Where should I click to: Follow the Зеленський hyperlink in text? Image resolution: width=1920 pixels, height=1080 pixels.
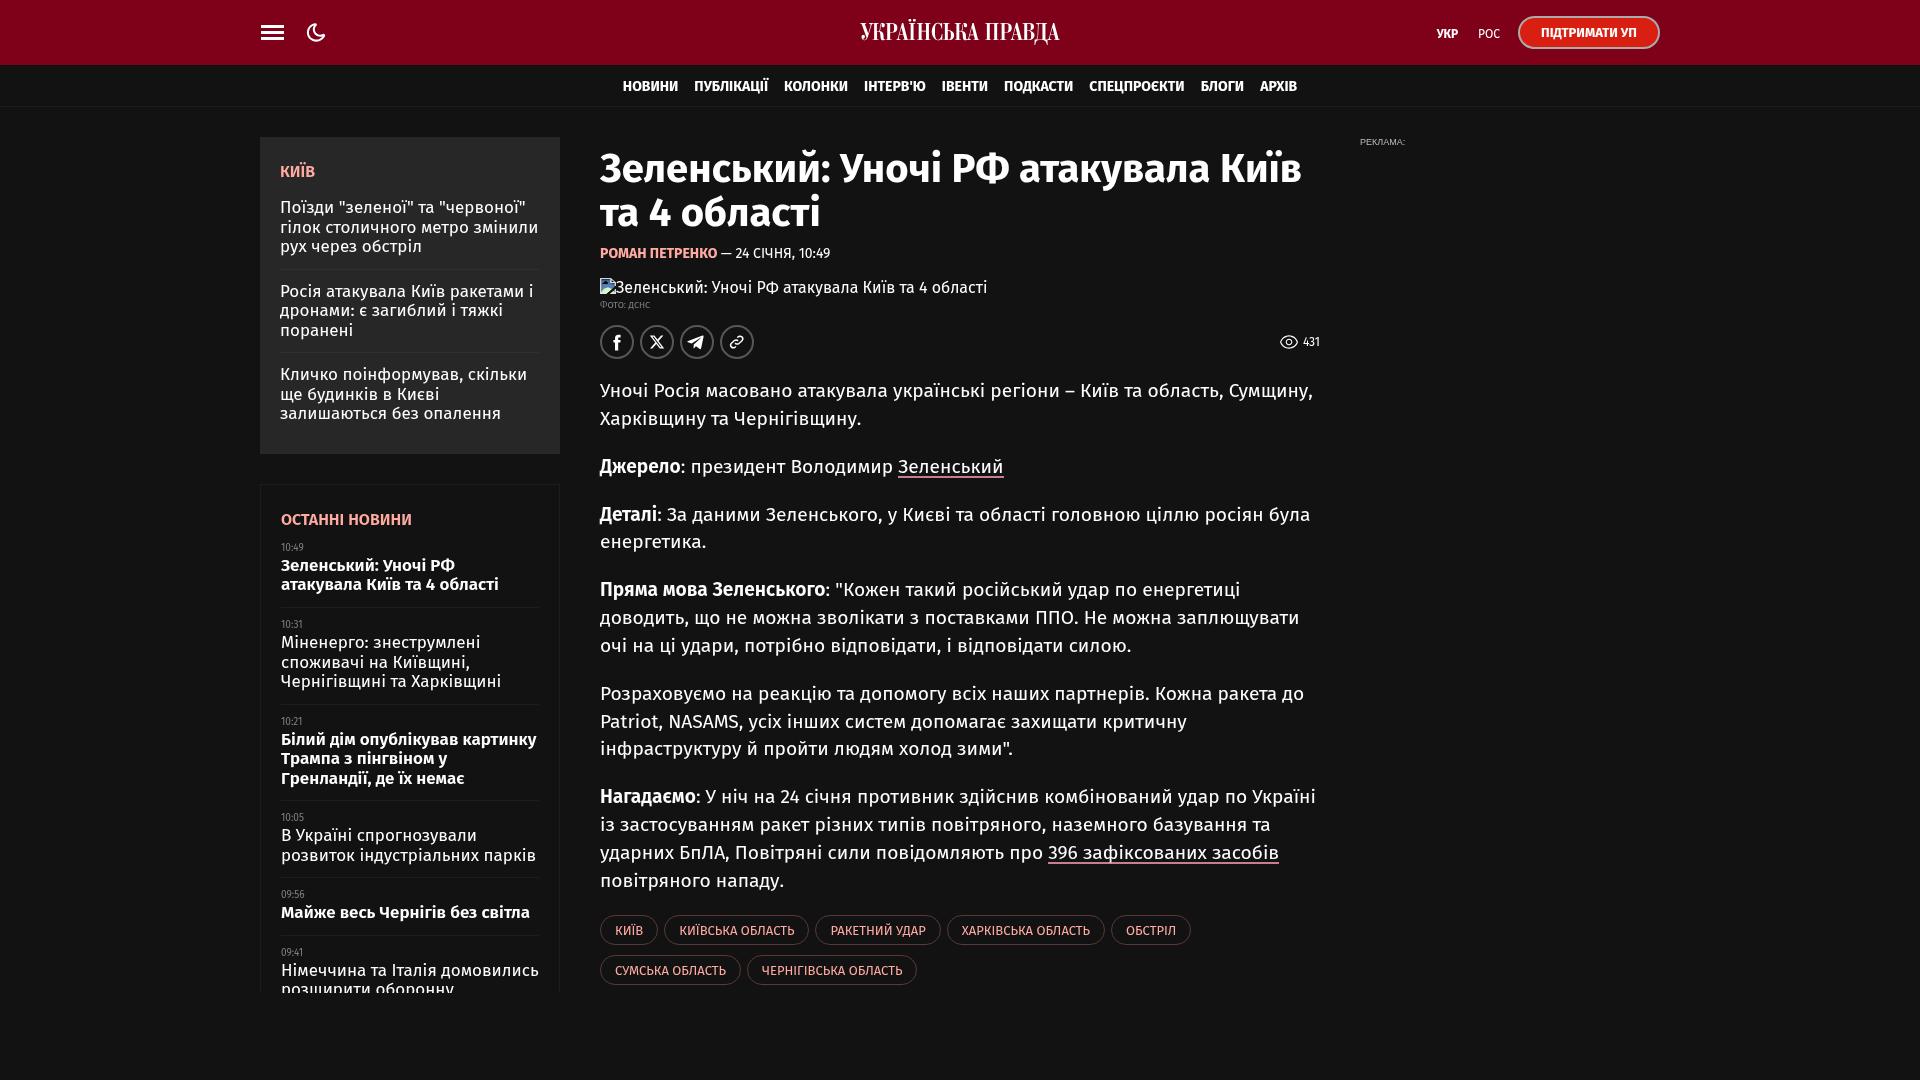[950, 467]
